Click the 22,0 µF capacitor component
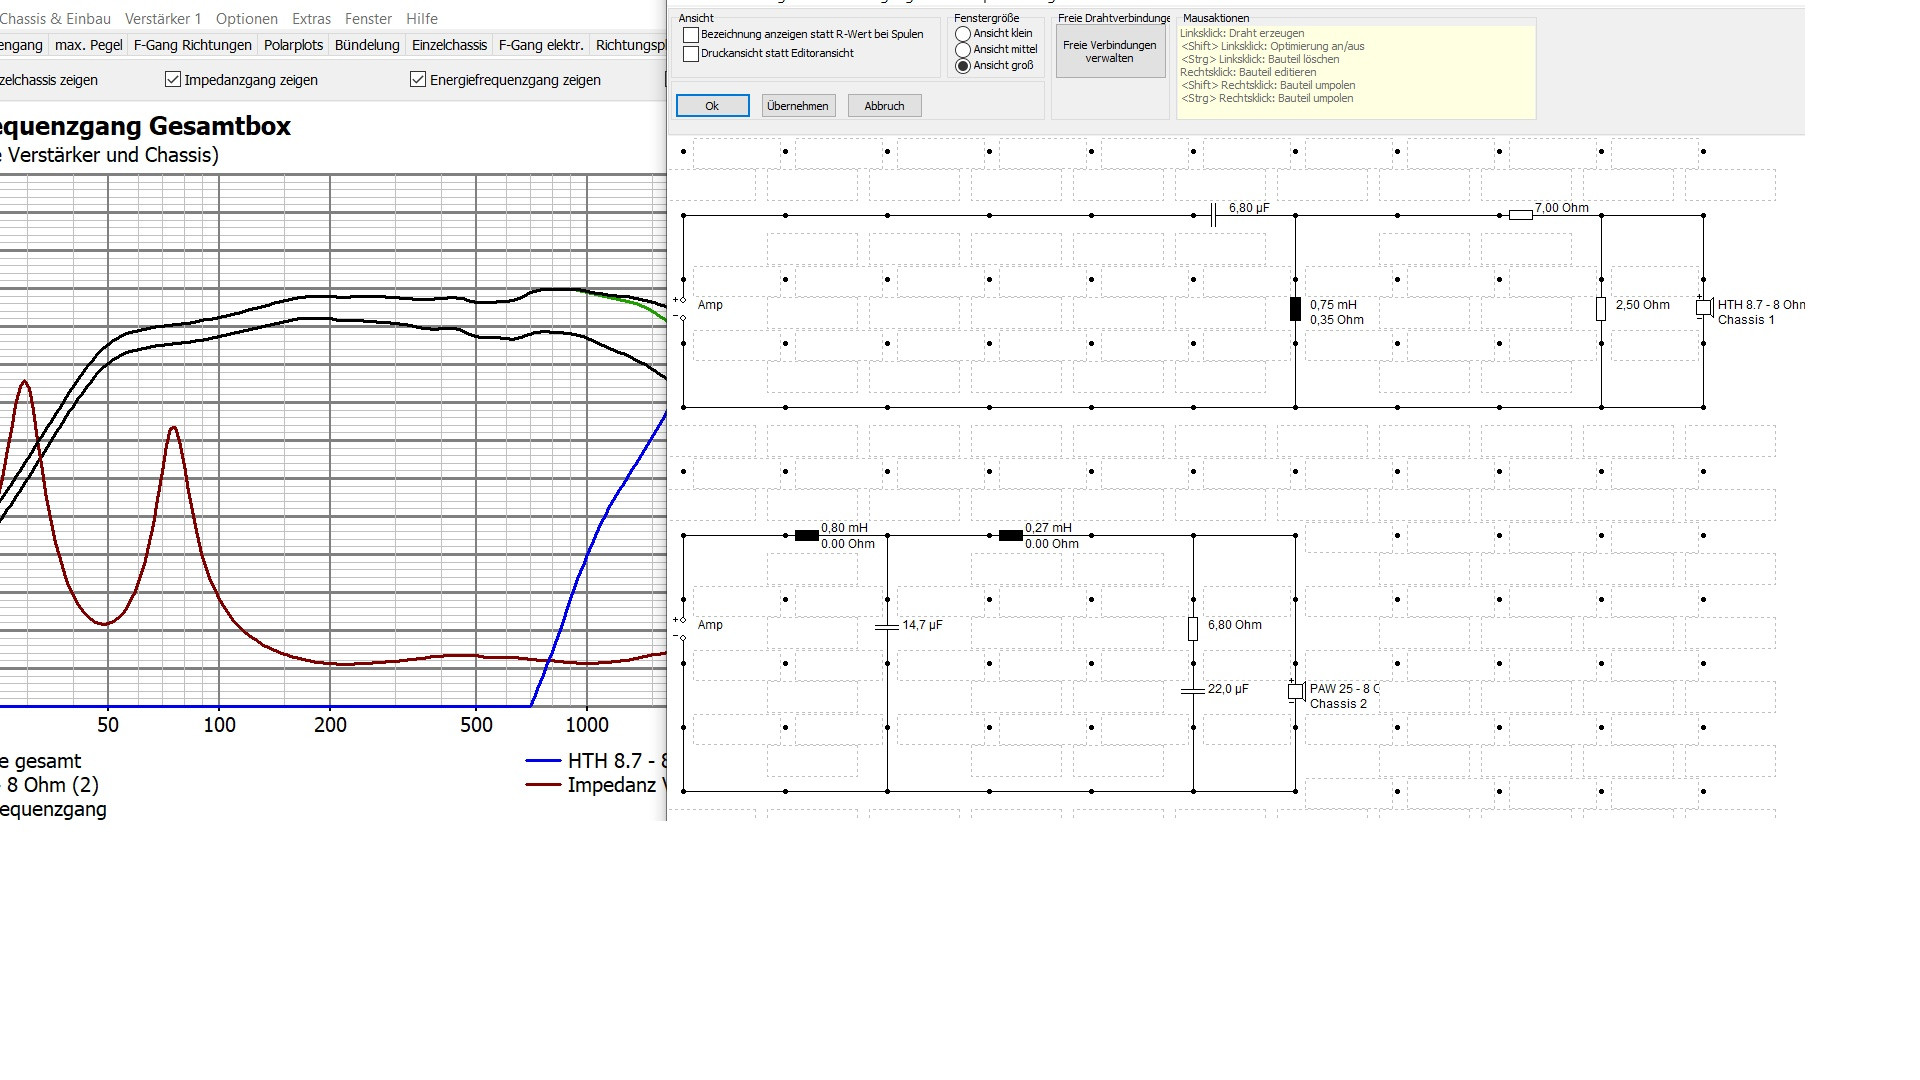Screen dimensions: 1920x1080 tap(1193, 690)
